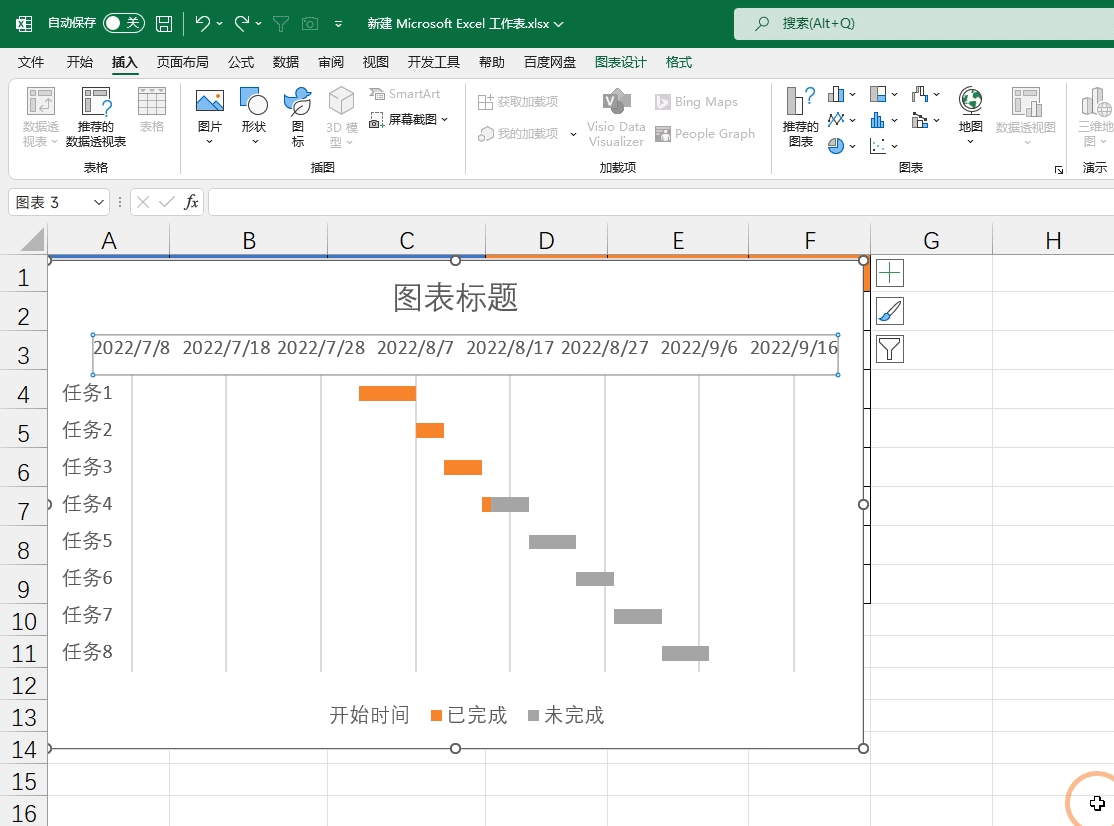This screenshot has height=826, width=1114.
Task: Click the 已完成 orange legend swatch
Action: coord(436,715)
